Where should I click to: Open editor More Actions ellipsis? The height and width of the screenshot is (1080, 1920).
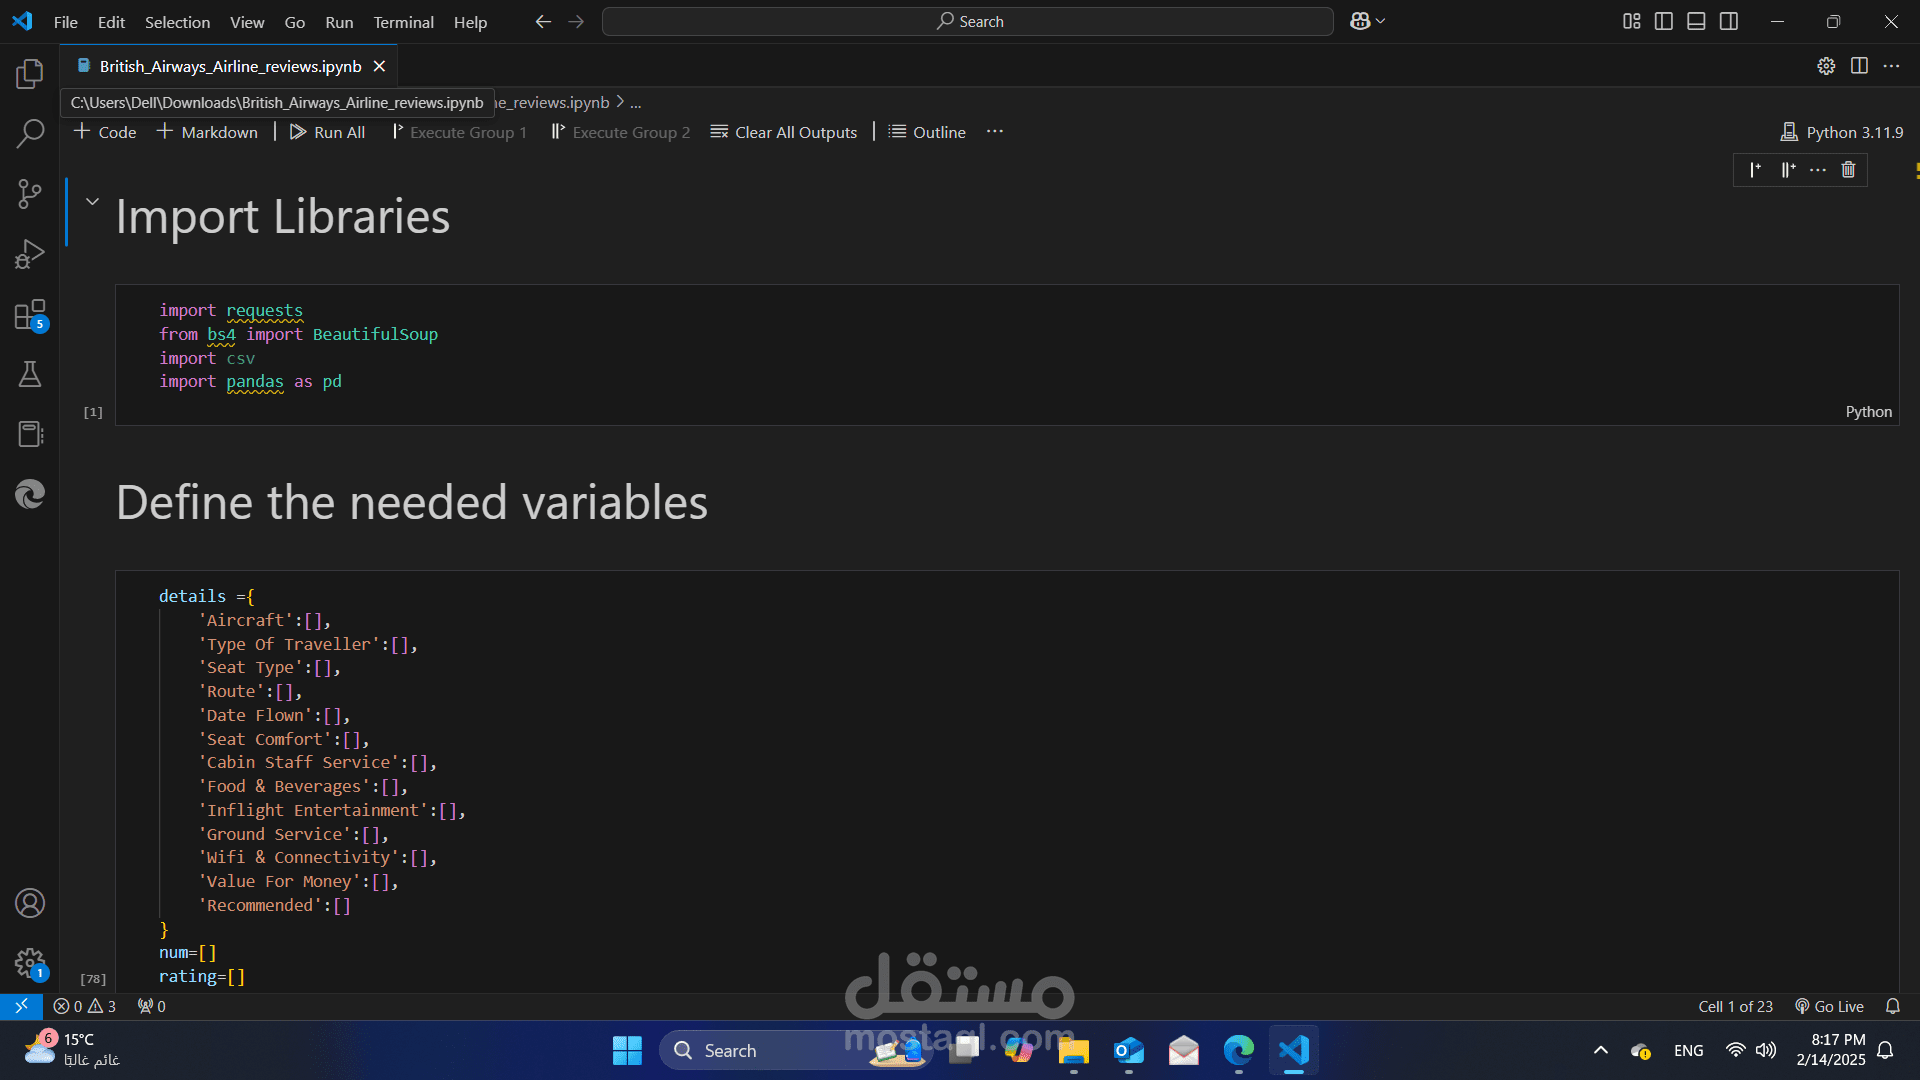(1891, 66)
